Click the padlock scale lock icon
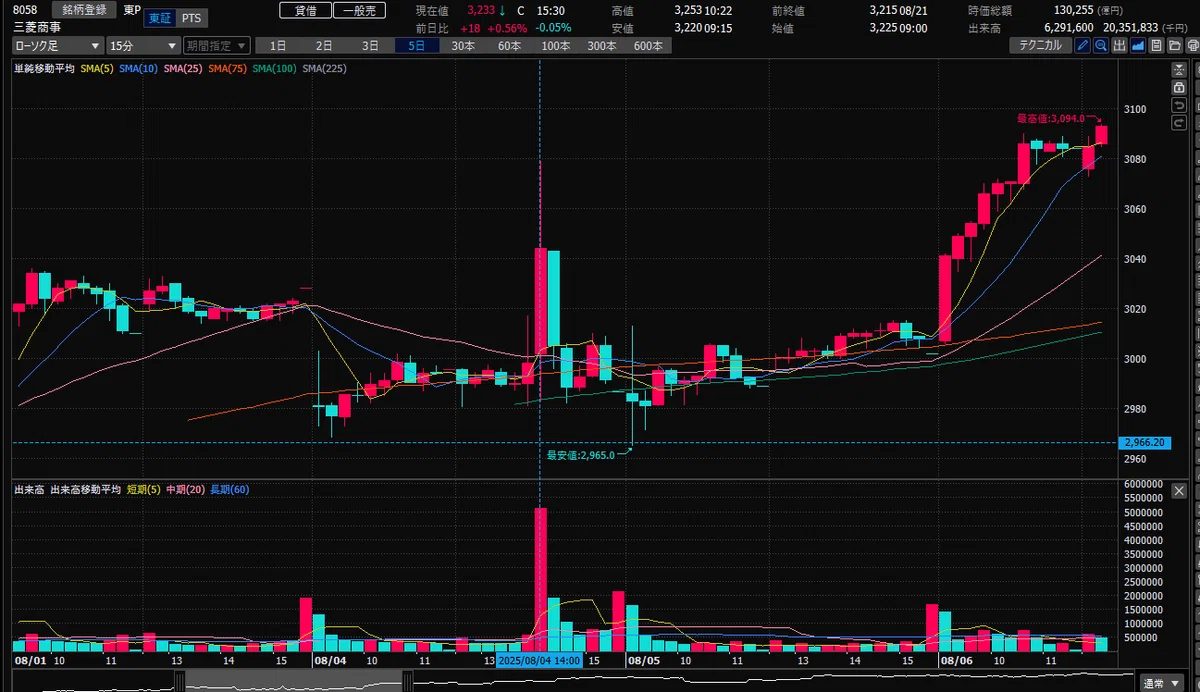The image size is (1200, 692). click(x=1179, y=87)
